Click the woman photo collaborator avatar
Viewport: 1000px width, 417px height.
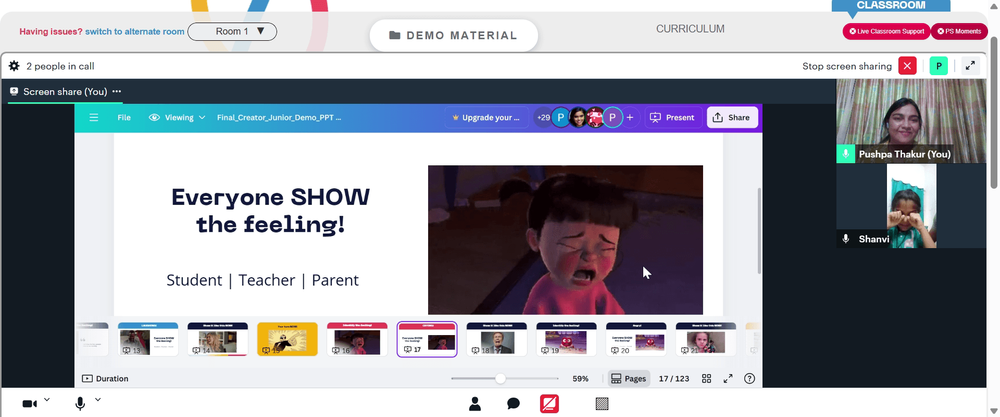coord(578,117)
